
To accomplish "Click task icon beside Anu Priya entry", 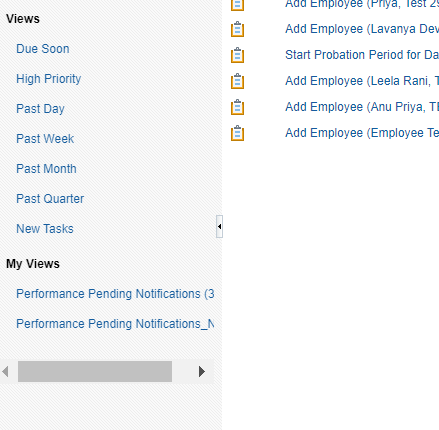I will coord(237,107).
